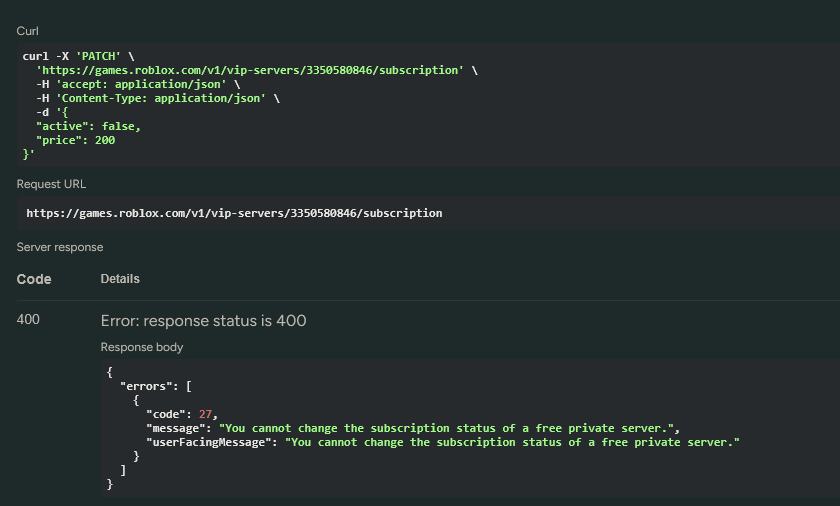
Task: Click the "userFacingMessage" line in response JSON
Action: (441, 442)
